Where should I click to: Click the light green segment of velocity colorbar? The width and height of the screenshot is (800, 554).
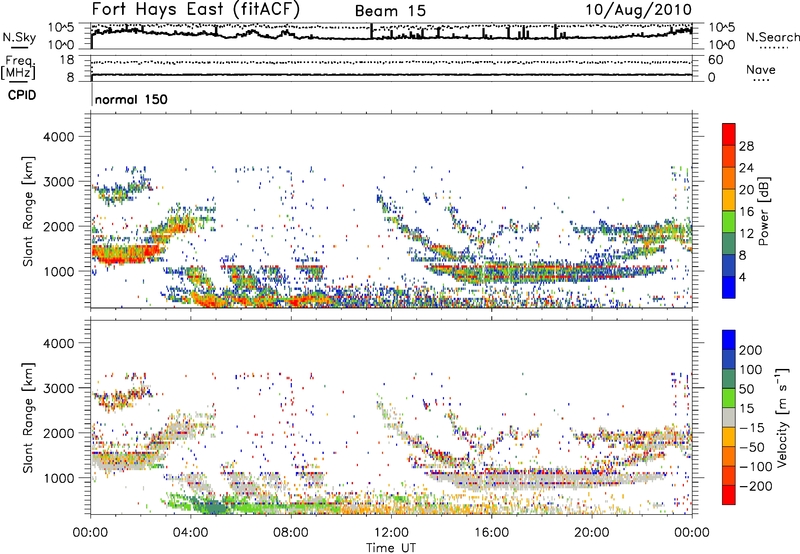[729, 398]
